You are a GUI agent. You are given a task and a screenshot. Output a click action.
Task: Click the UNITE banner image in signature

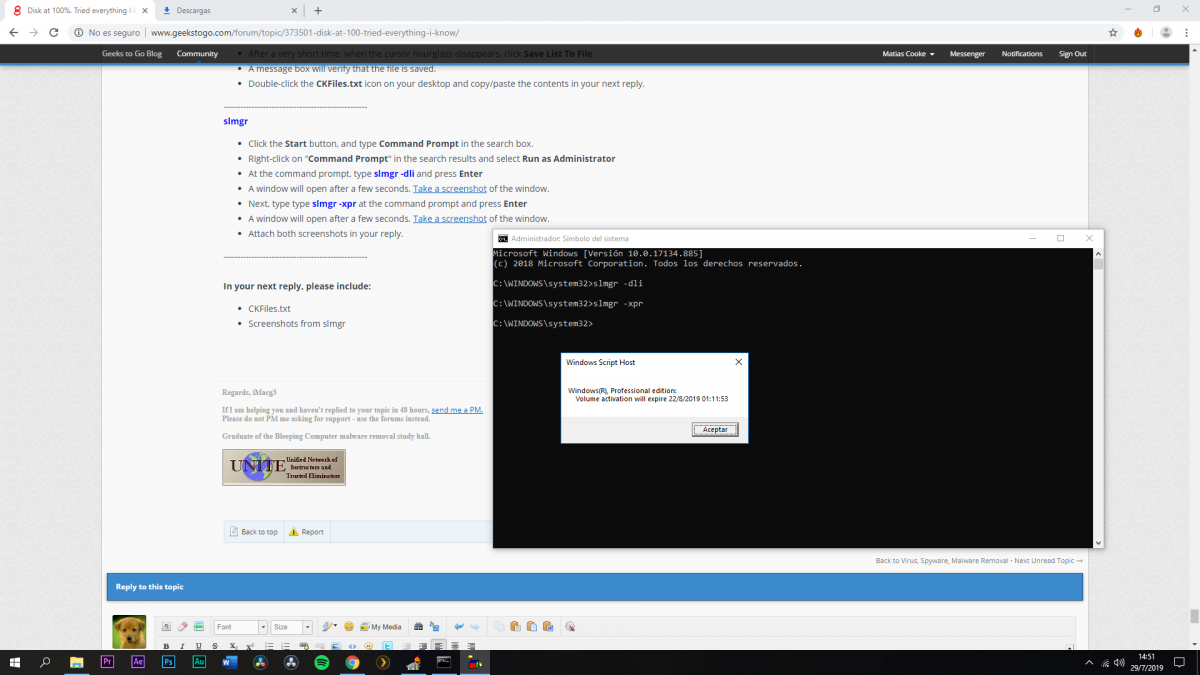coord(284,467)
